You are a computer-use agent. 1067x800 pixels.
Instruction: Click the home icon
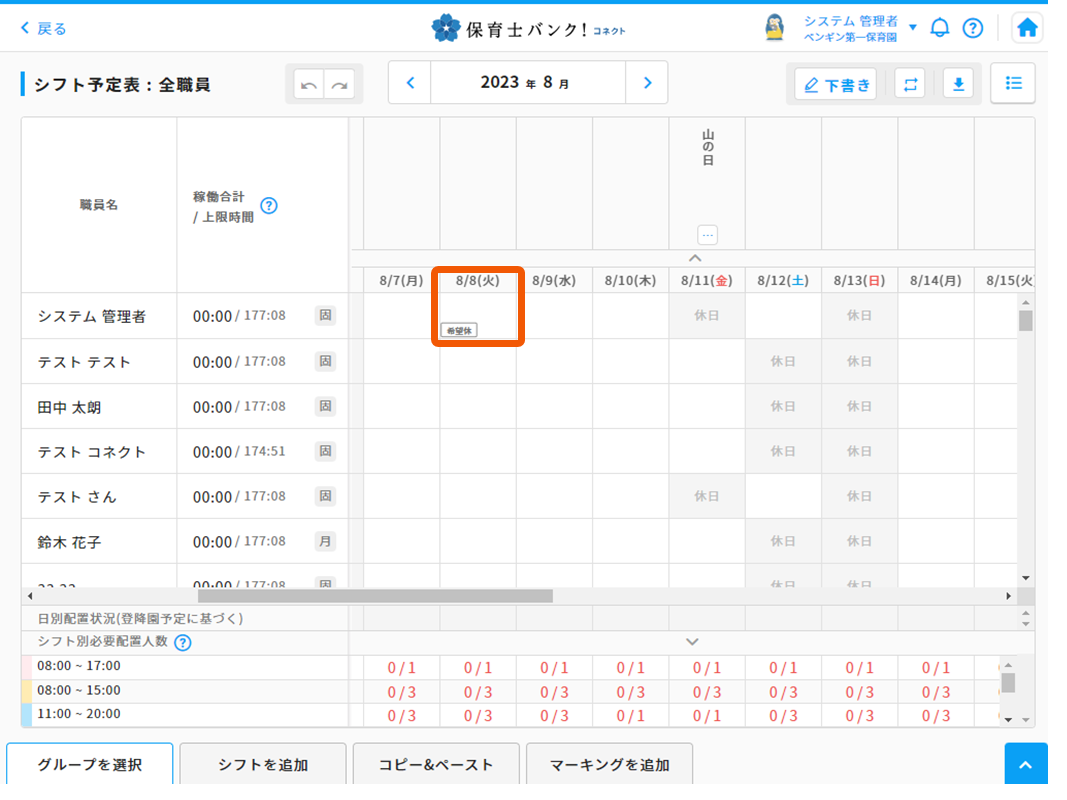(x=1026, y=27)
